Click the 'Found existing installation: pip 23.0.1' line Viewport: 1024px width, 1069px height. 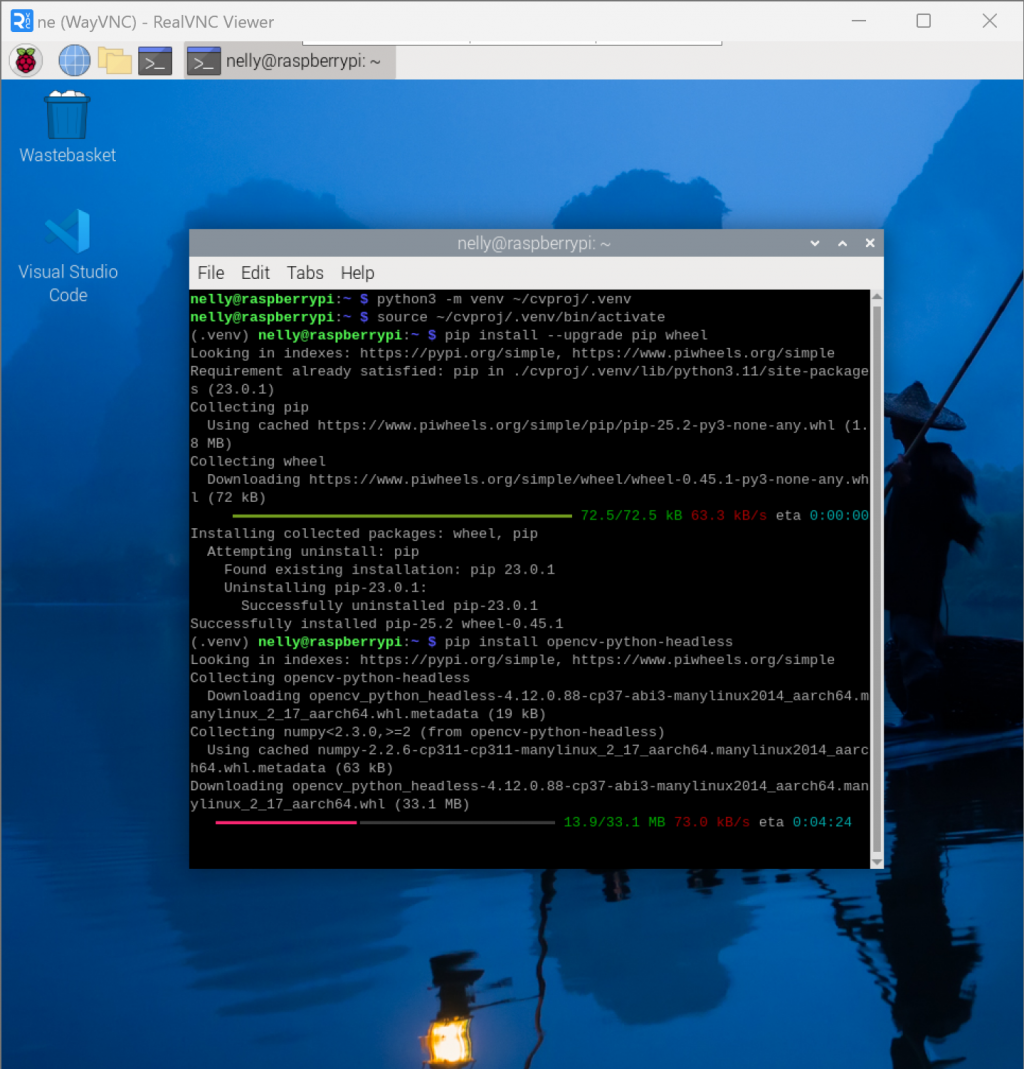click(389, 570)
